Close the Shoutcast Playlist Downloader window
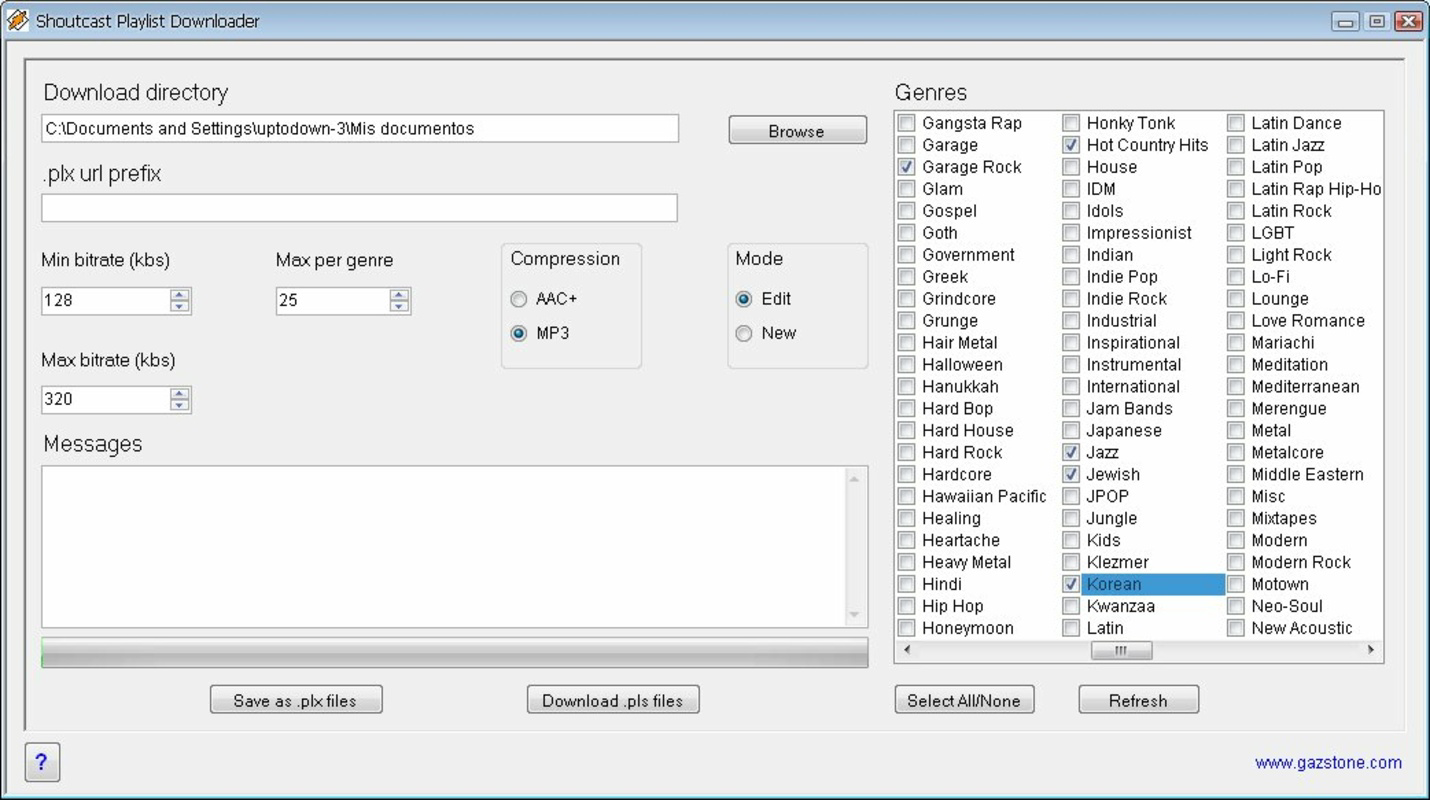Screen dimensions: 1430x800 pos(1409,21)
